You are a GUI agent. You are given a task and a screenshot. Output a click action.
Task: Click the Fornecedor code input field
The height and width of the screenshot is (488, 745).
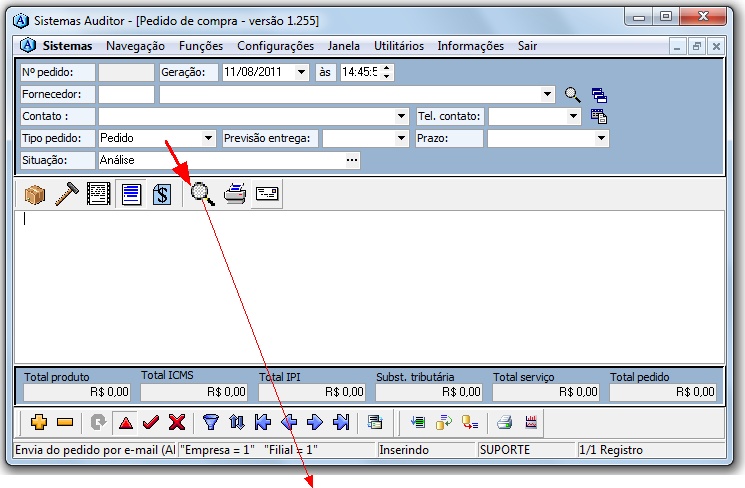tap(126, 94)
